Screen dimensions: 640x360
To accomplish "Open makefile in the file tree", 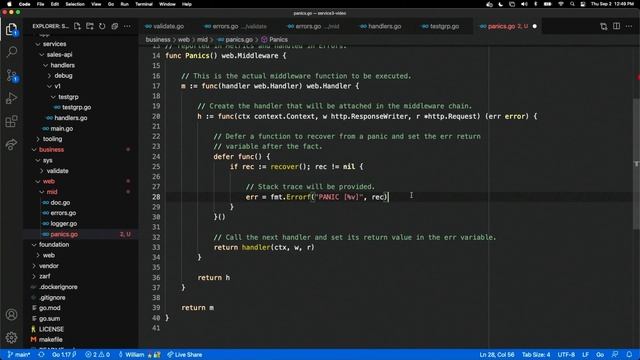I will pyautogui.click(x=51, y=340).
